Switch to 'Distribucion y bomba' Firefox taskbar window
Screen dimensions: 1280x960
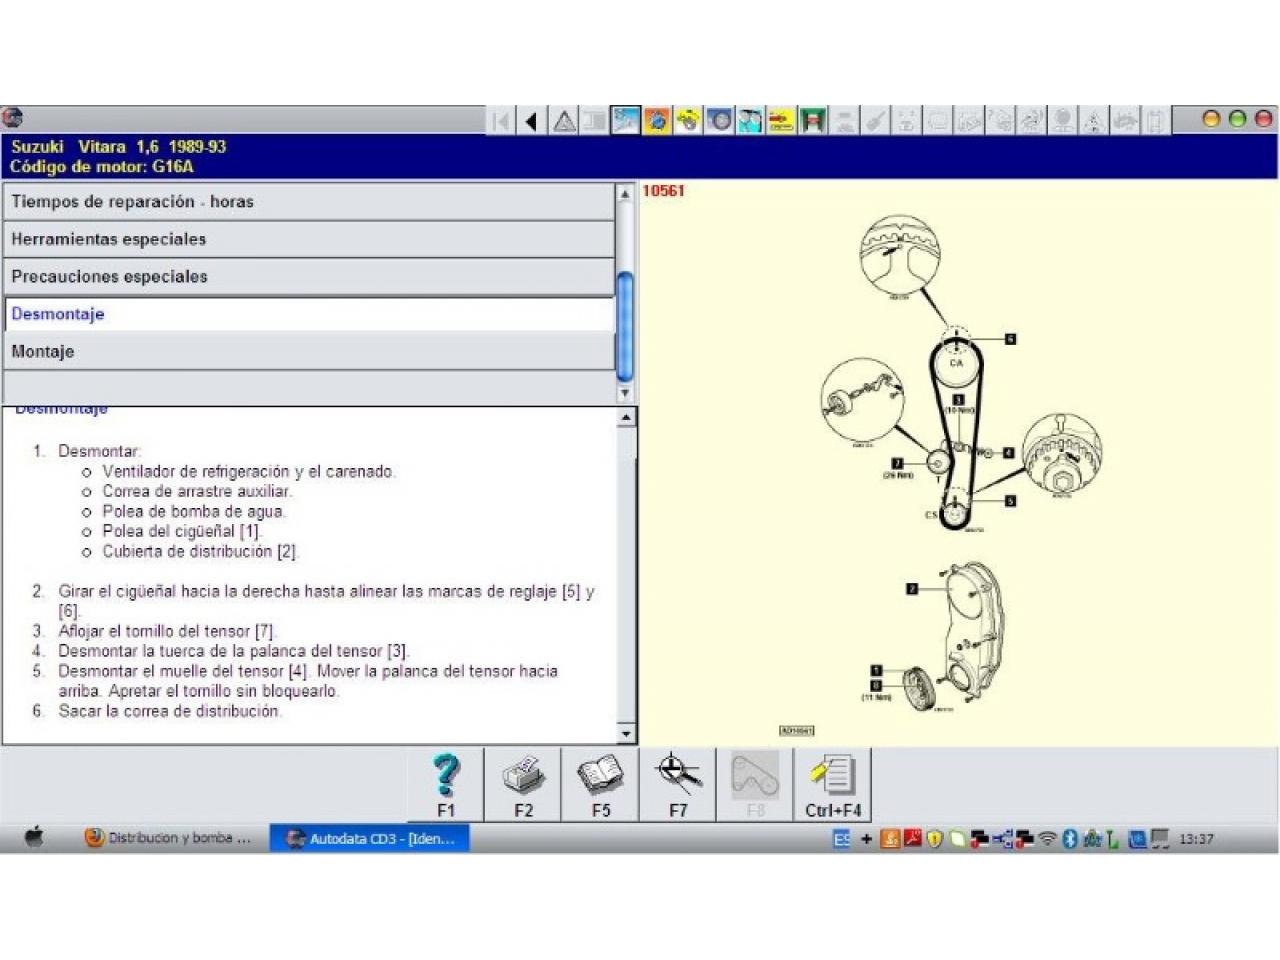click(x=168, y=838)
